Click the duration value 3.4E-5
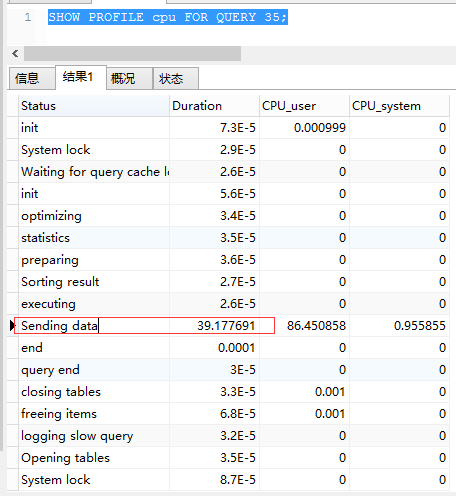The image size is (456, 496). (x=238, y=216)
